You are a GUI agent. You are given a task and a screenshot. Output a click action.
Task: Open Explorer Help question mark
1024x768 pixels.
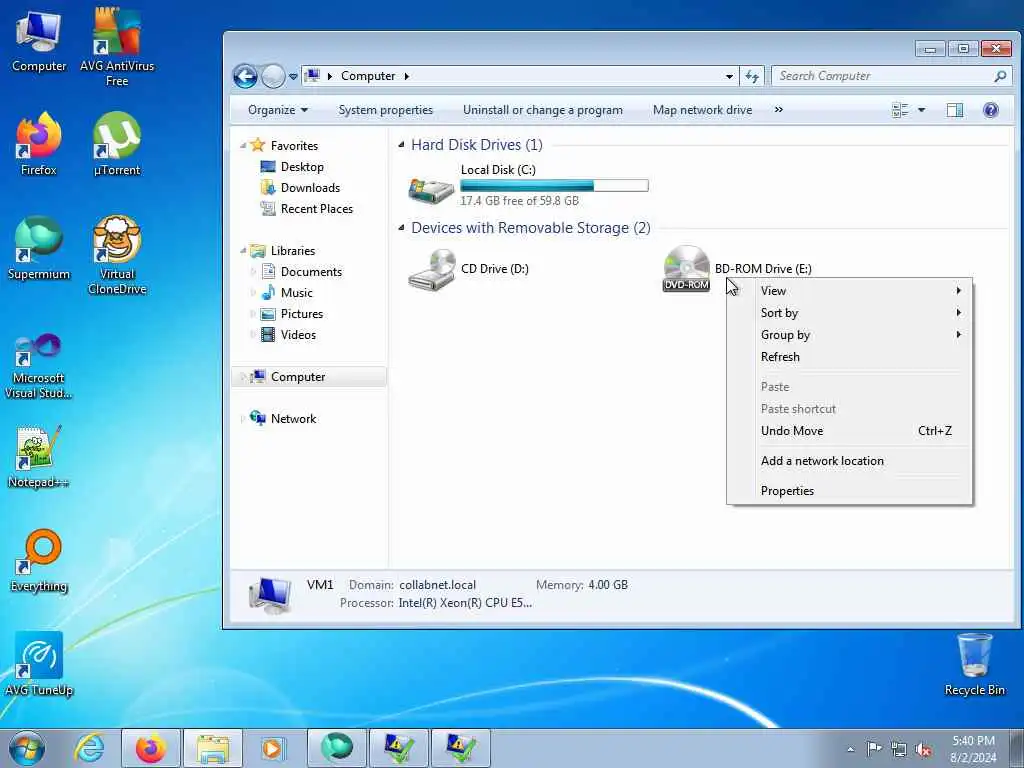[x=991, y=110]
